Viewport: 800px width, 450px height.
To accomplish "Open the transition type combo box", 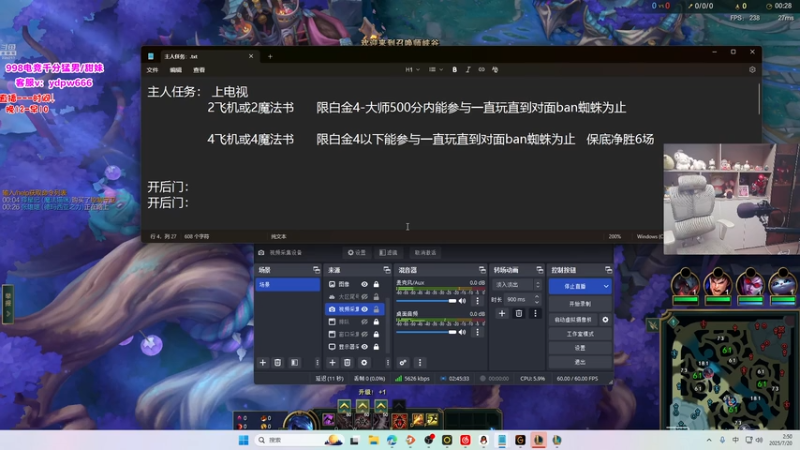I will (x=516, y=285).
